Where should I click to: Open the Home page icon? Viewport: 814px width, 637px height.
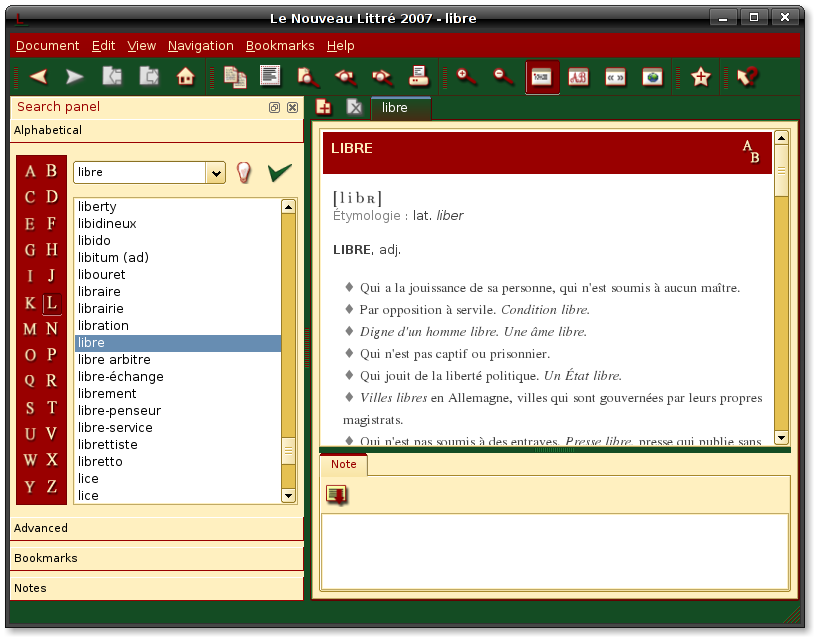186,77
